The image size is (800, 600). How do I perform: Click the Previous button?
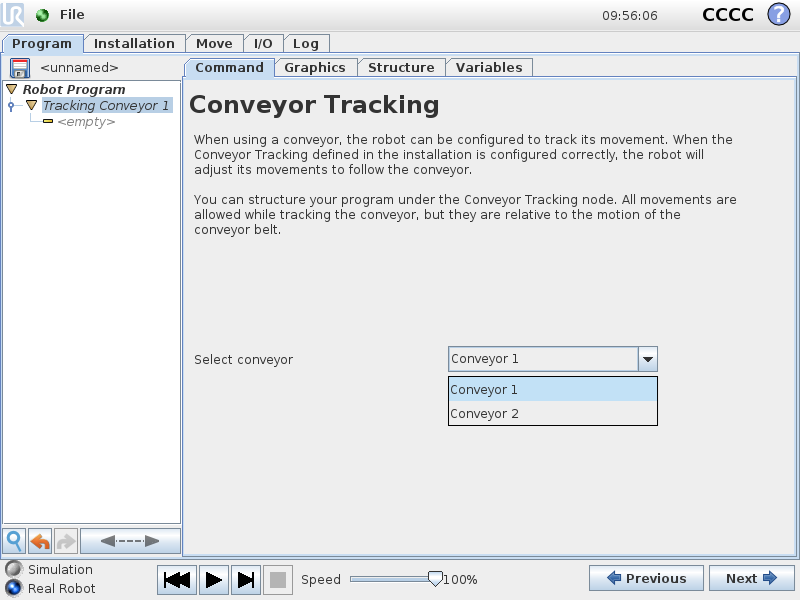click(x=645, y=578)
